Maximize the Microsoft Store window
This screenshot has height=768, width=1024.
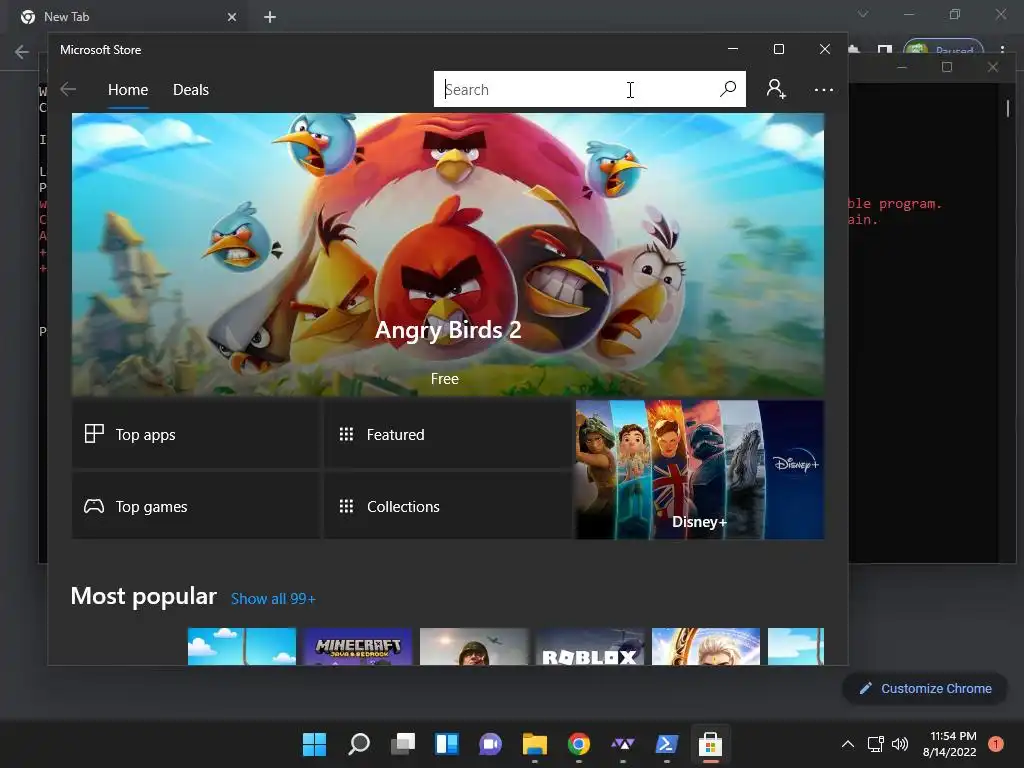tap(778, 49)
